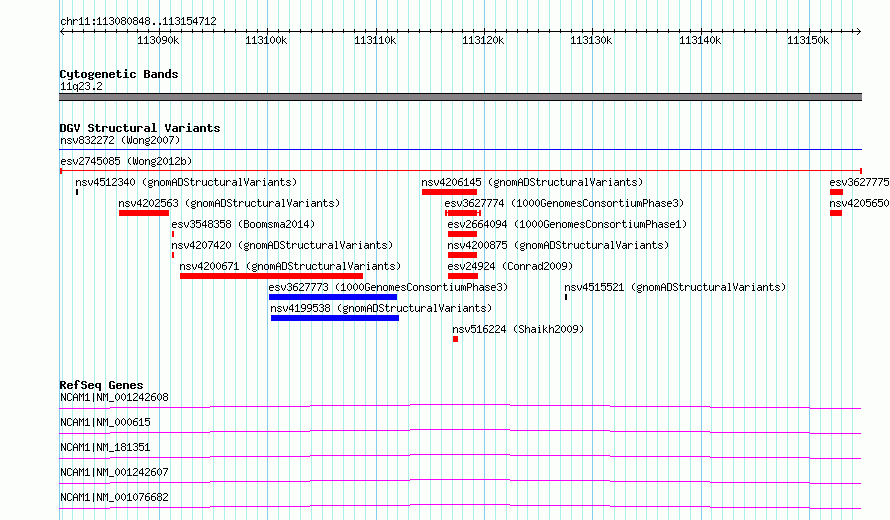Select the red esv2745085 variant line
This screenshot has height=520, width=890.
[460, 170]
